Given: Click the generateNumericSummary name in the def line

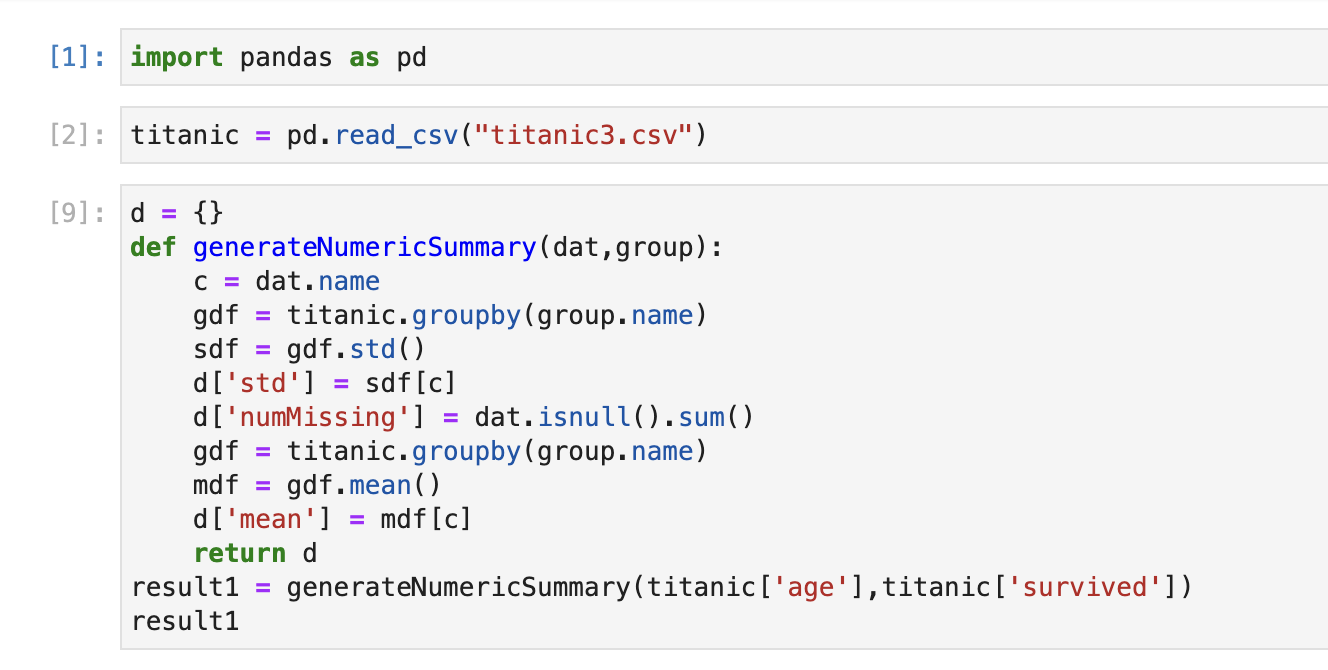Looking at the screenshot, I should point(364,247).
